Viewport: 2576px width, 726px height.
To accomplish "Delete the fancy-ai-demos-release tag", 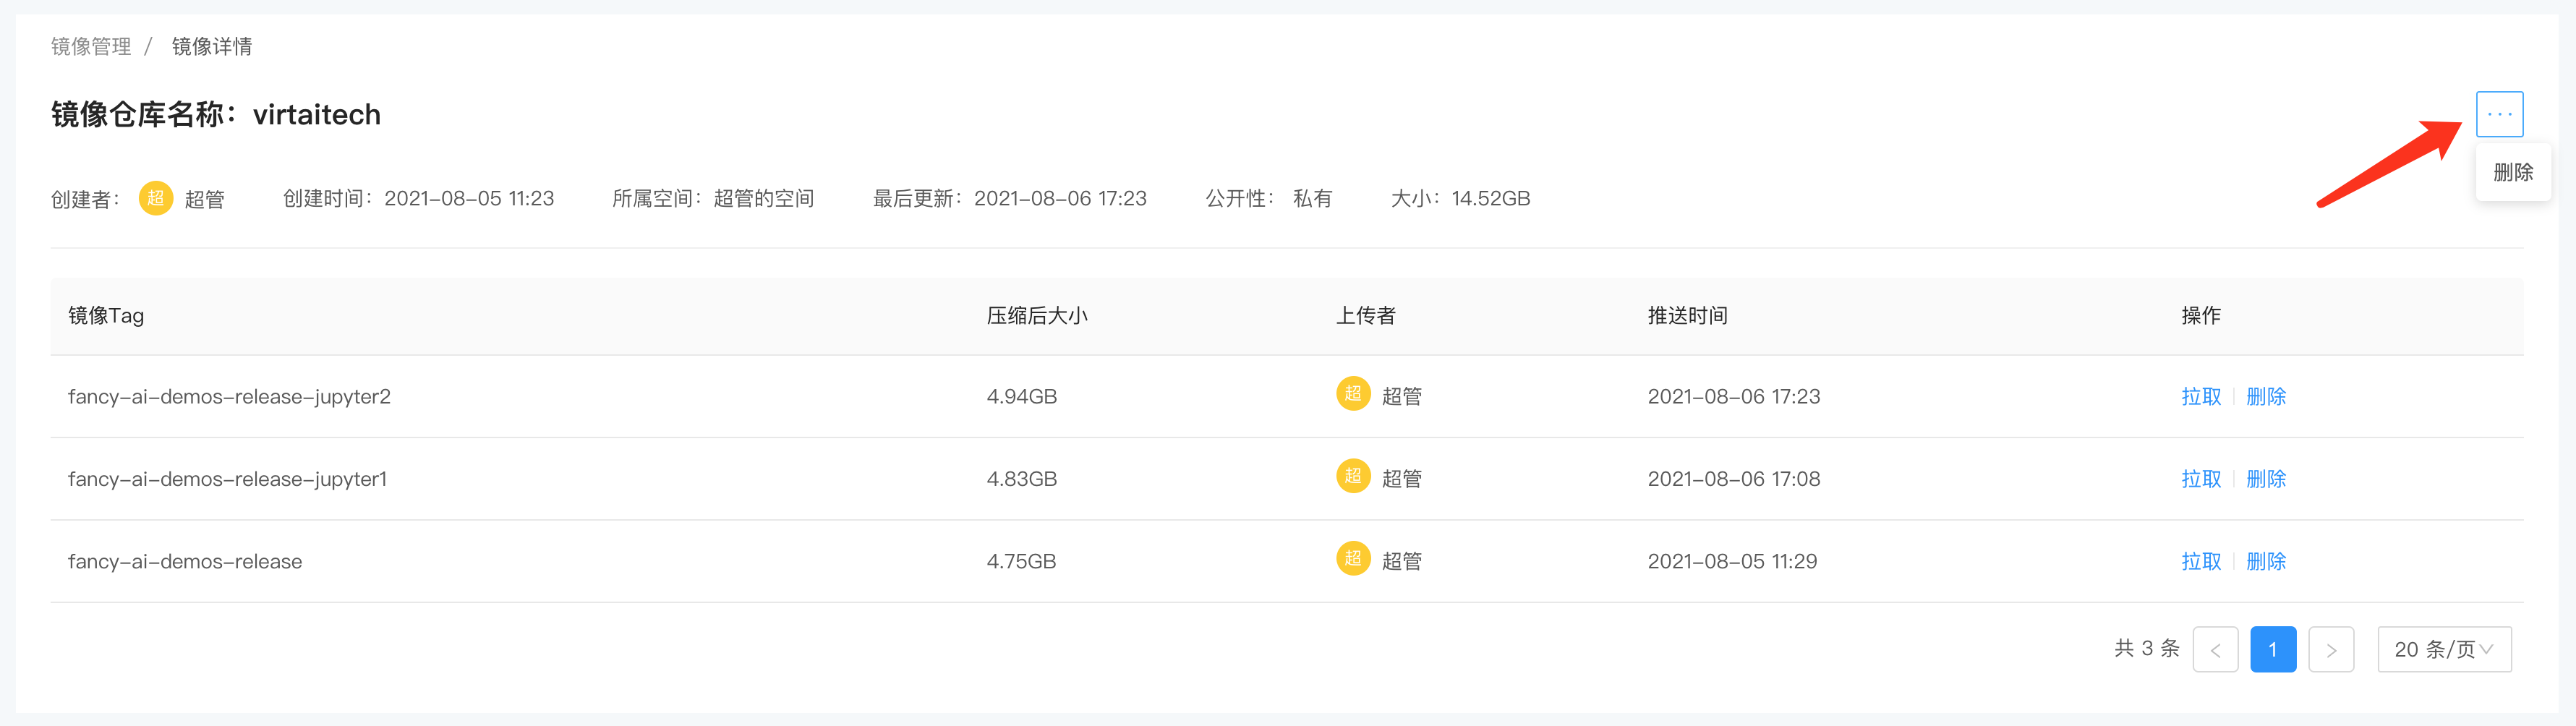I will click(2265, 561).
